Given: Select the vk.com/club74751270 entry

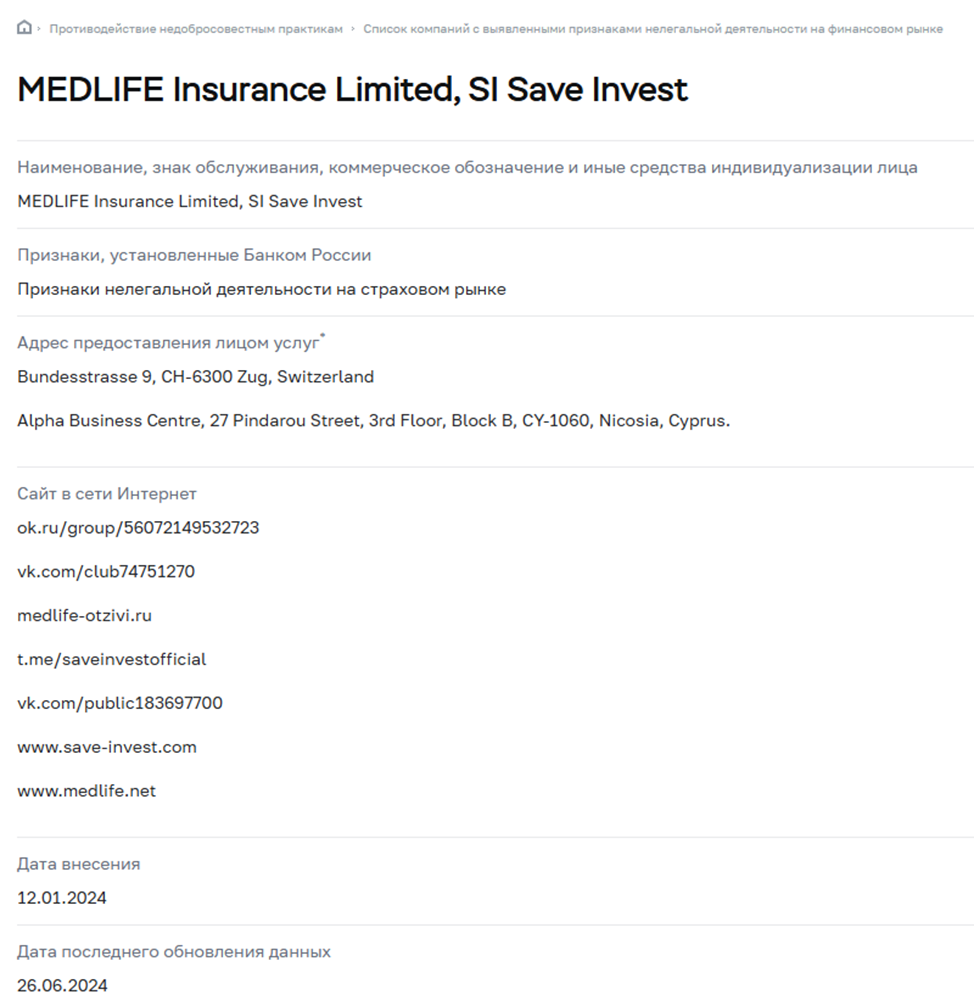Looking at the screenshot, I should coord(106,572).
